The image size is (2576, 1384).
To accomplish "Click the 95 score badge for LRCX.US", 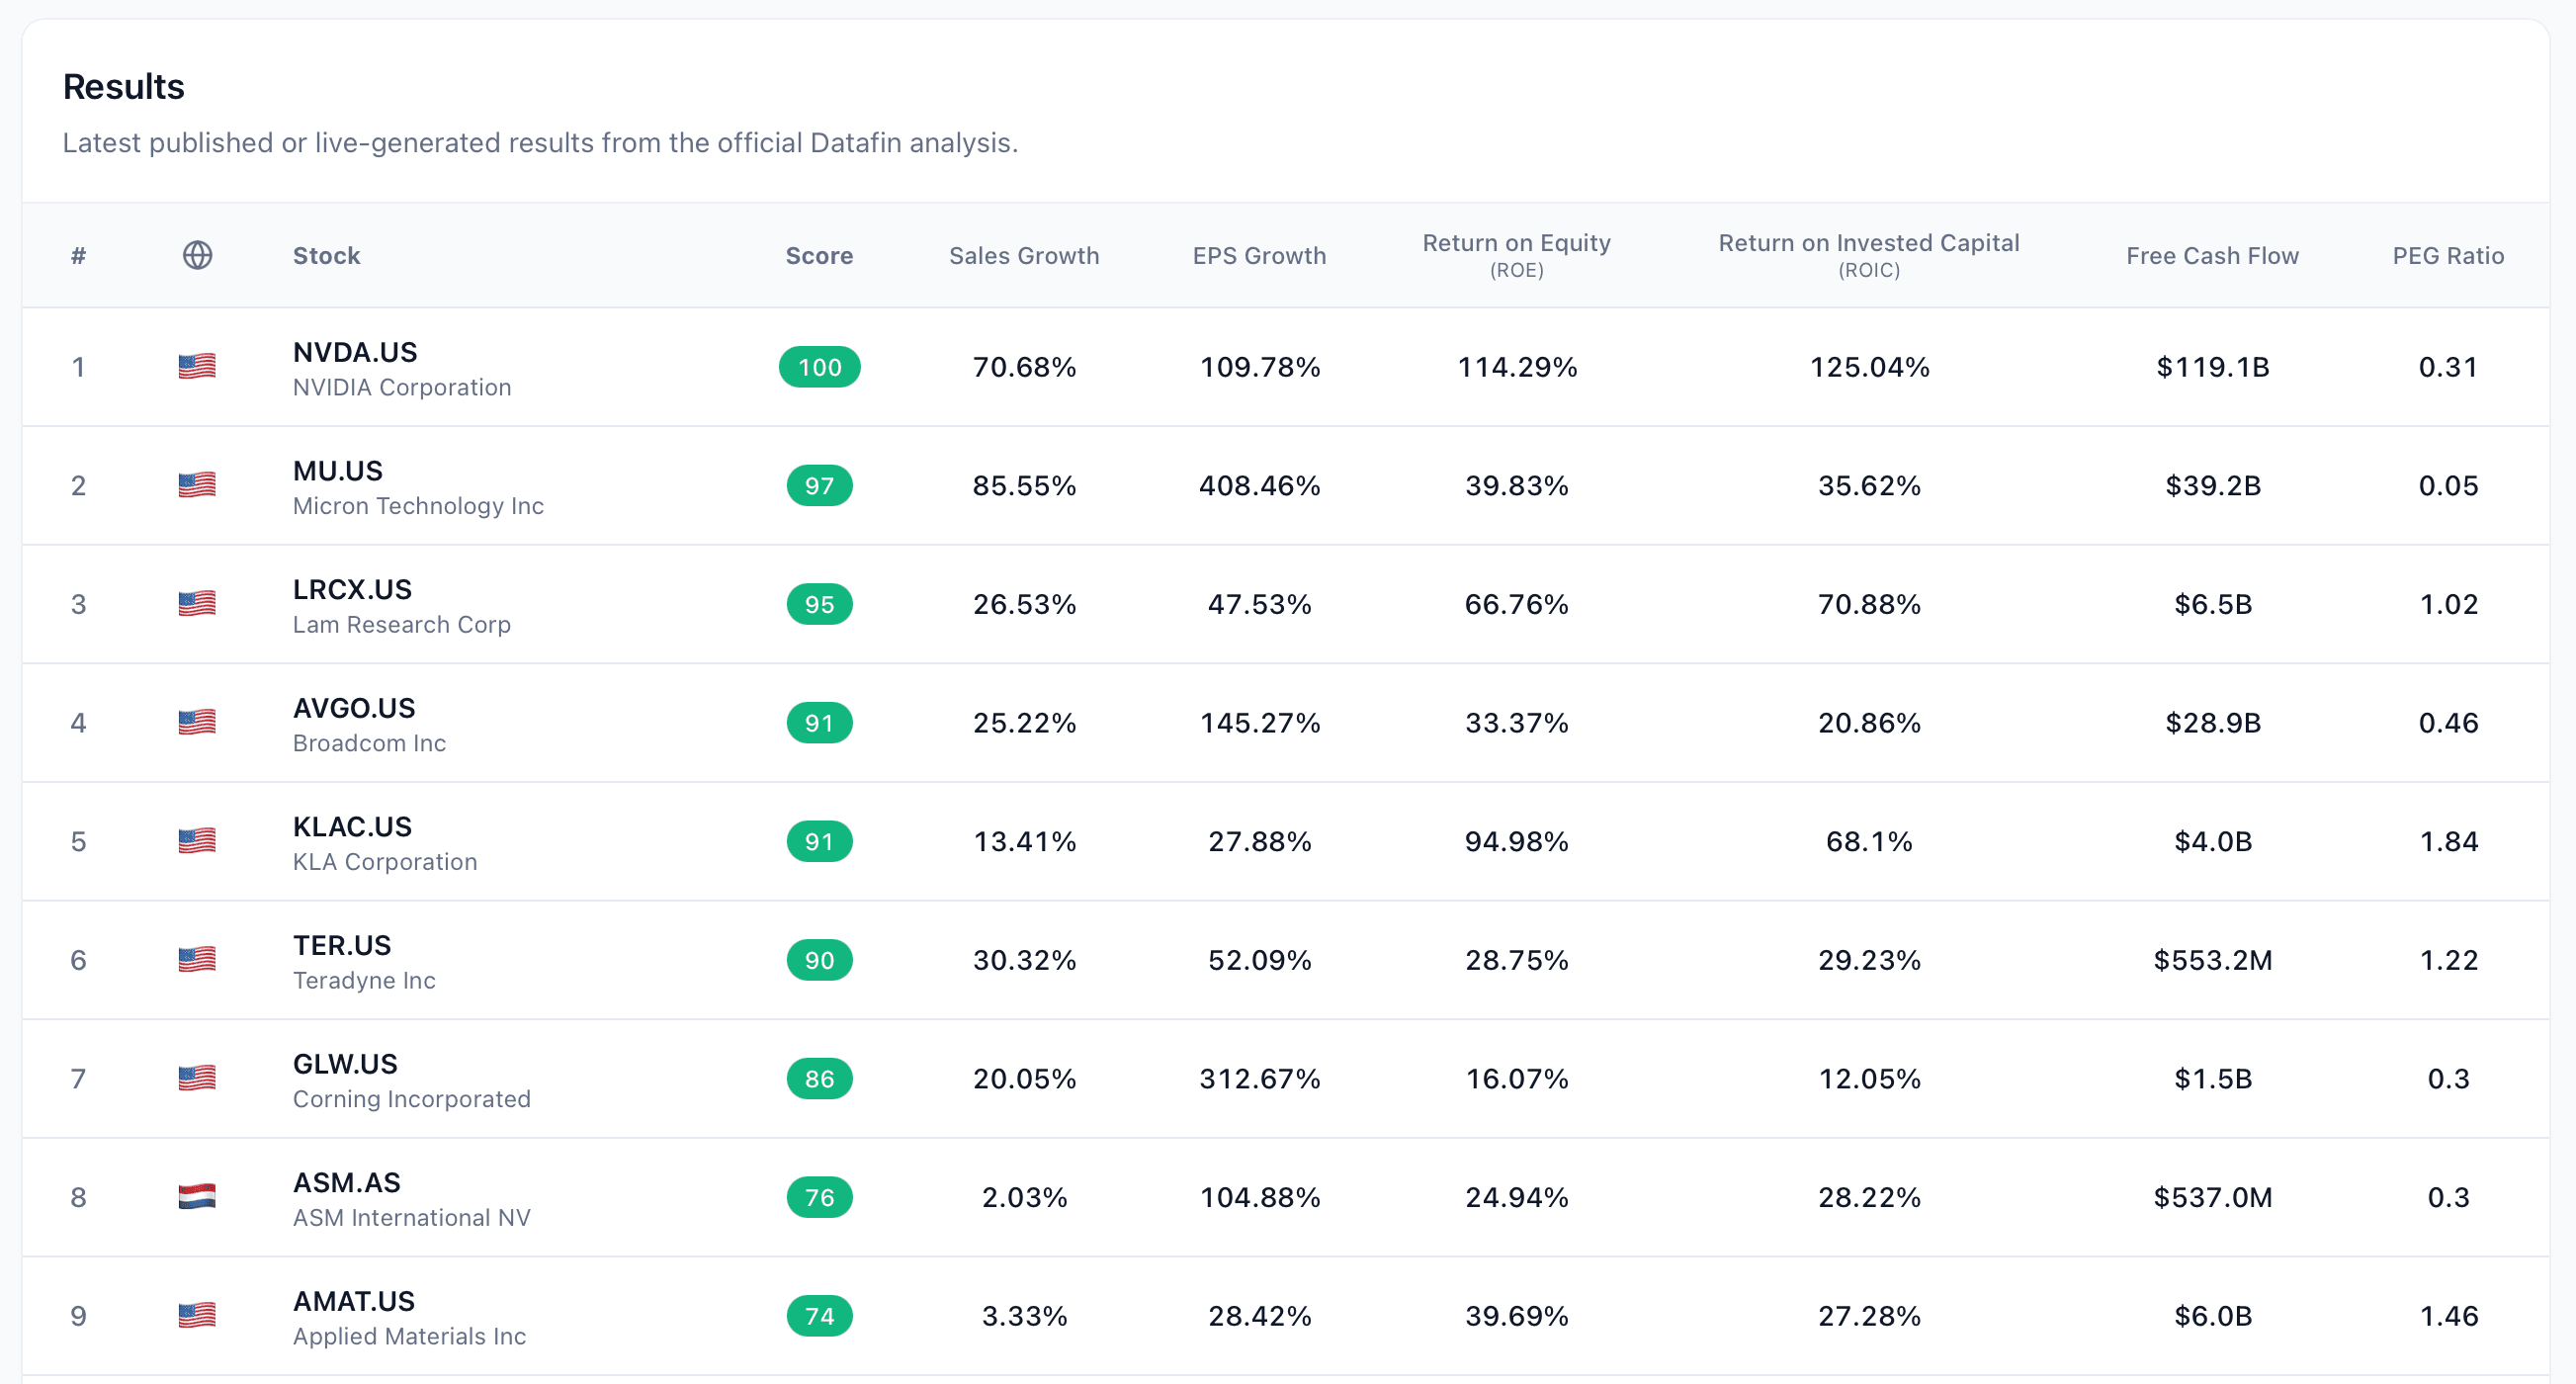I will point(819,604).
